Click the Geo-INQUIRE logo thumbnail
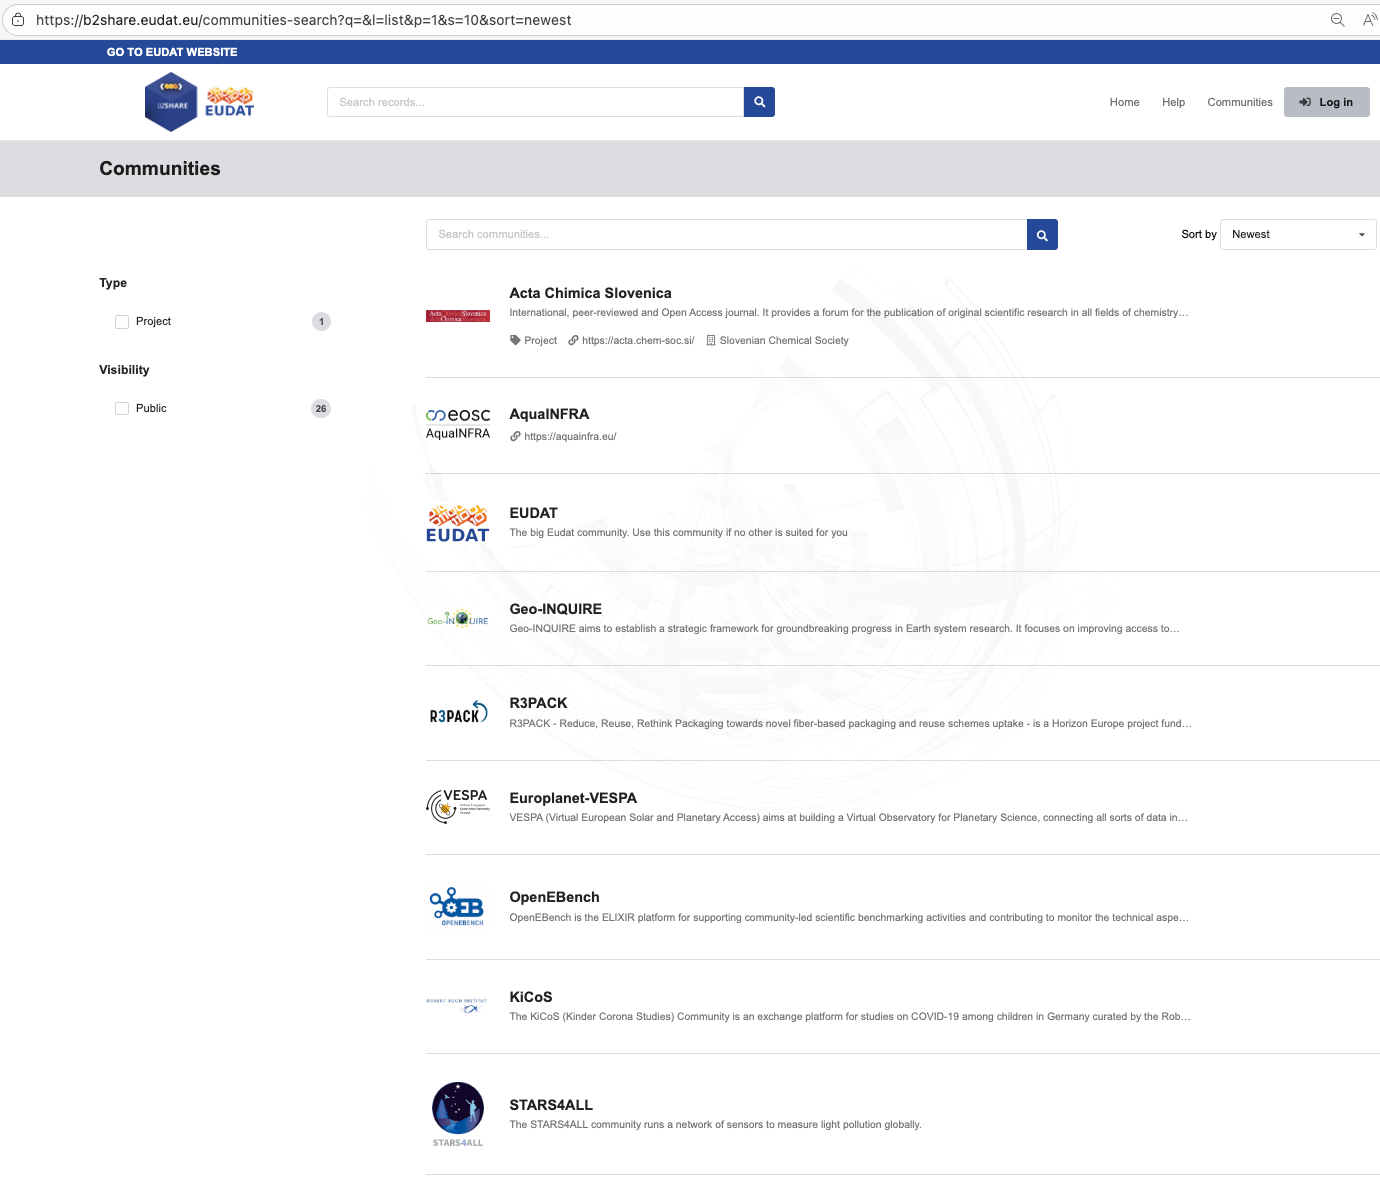1380x1181 pixels. click(458, 619)
